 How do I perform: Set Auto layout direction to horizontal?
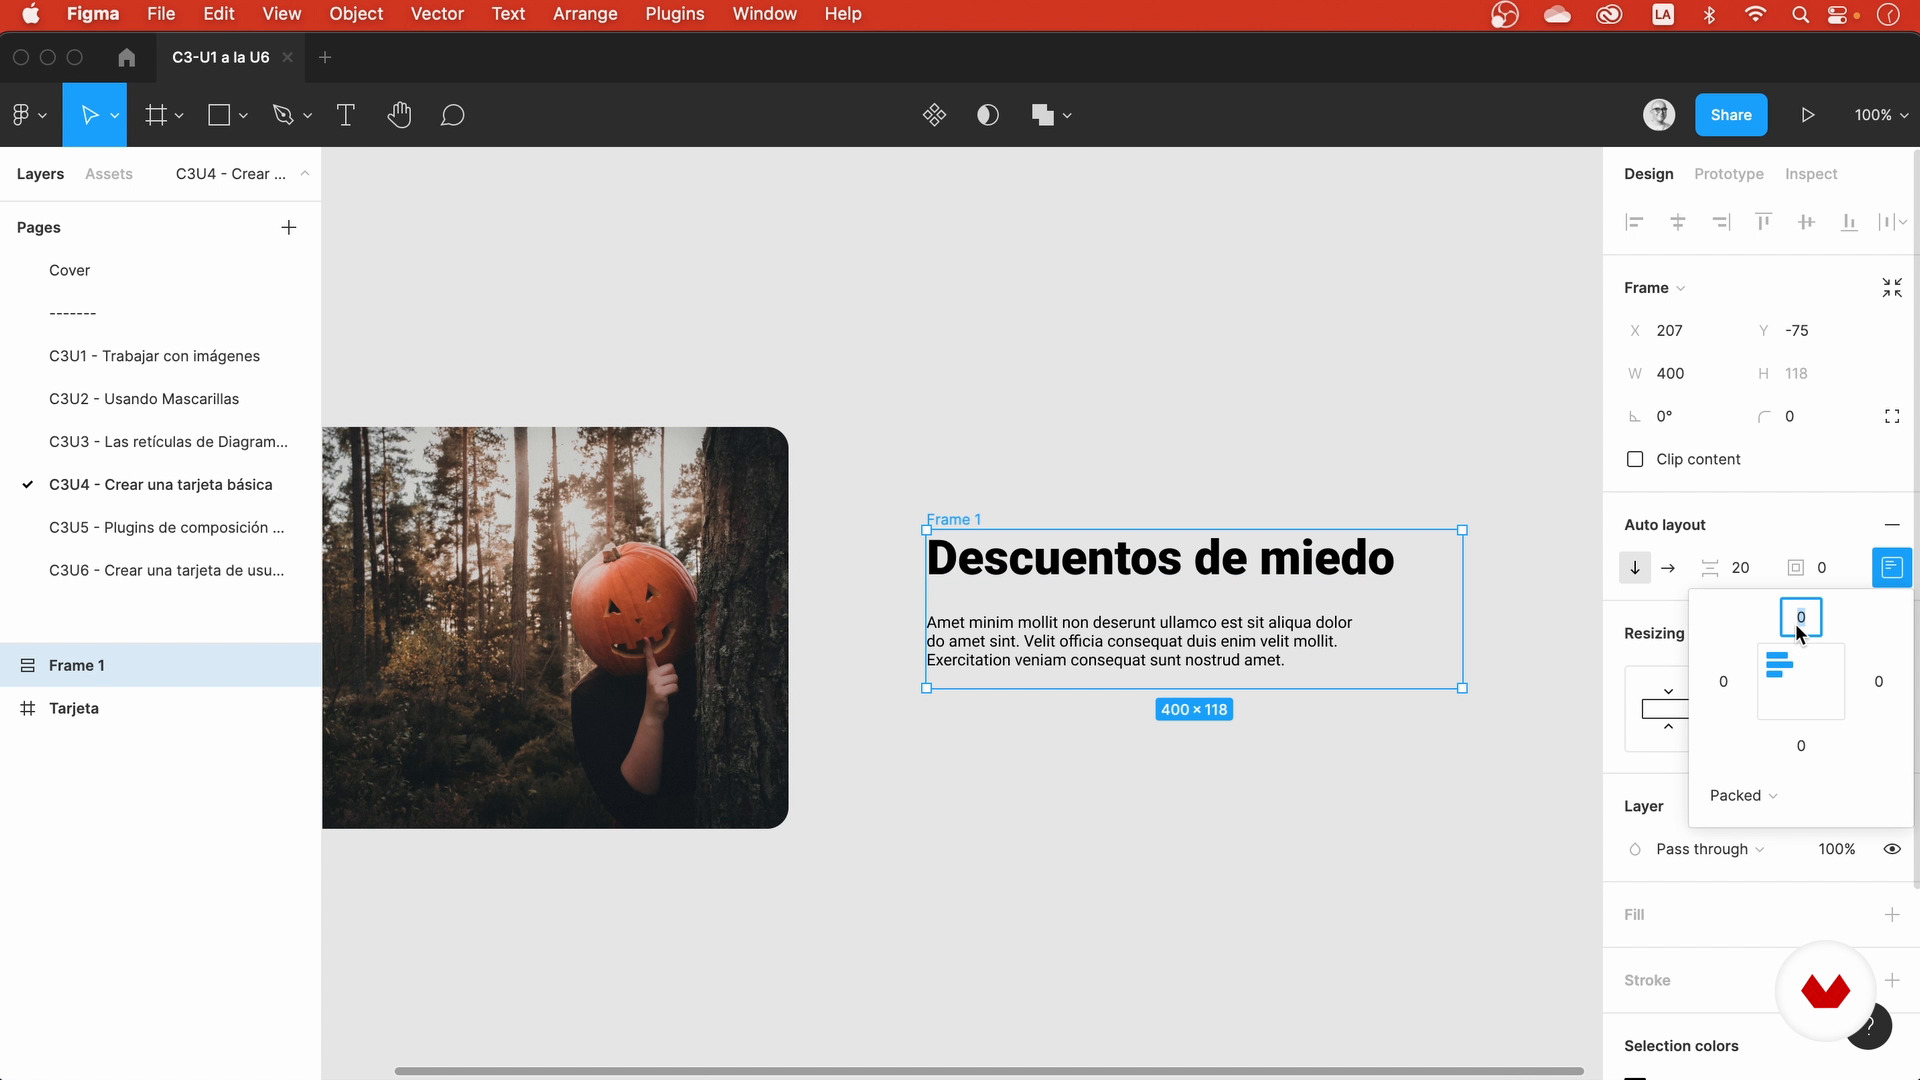point(1668,568)
